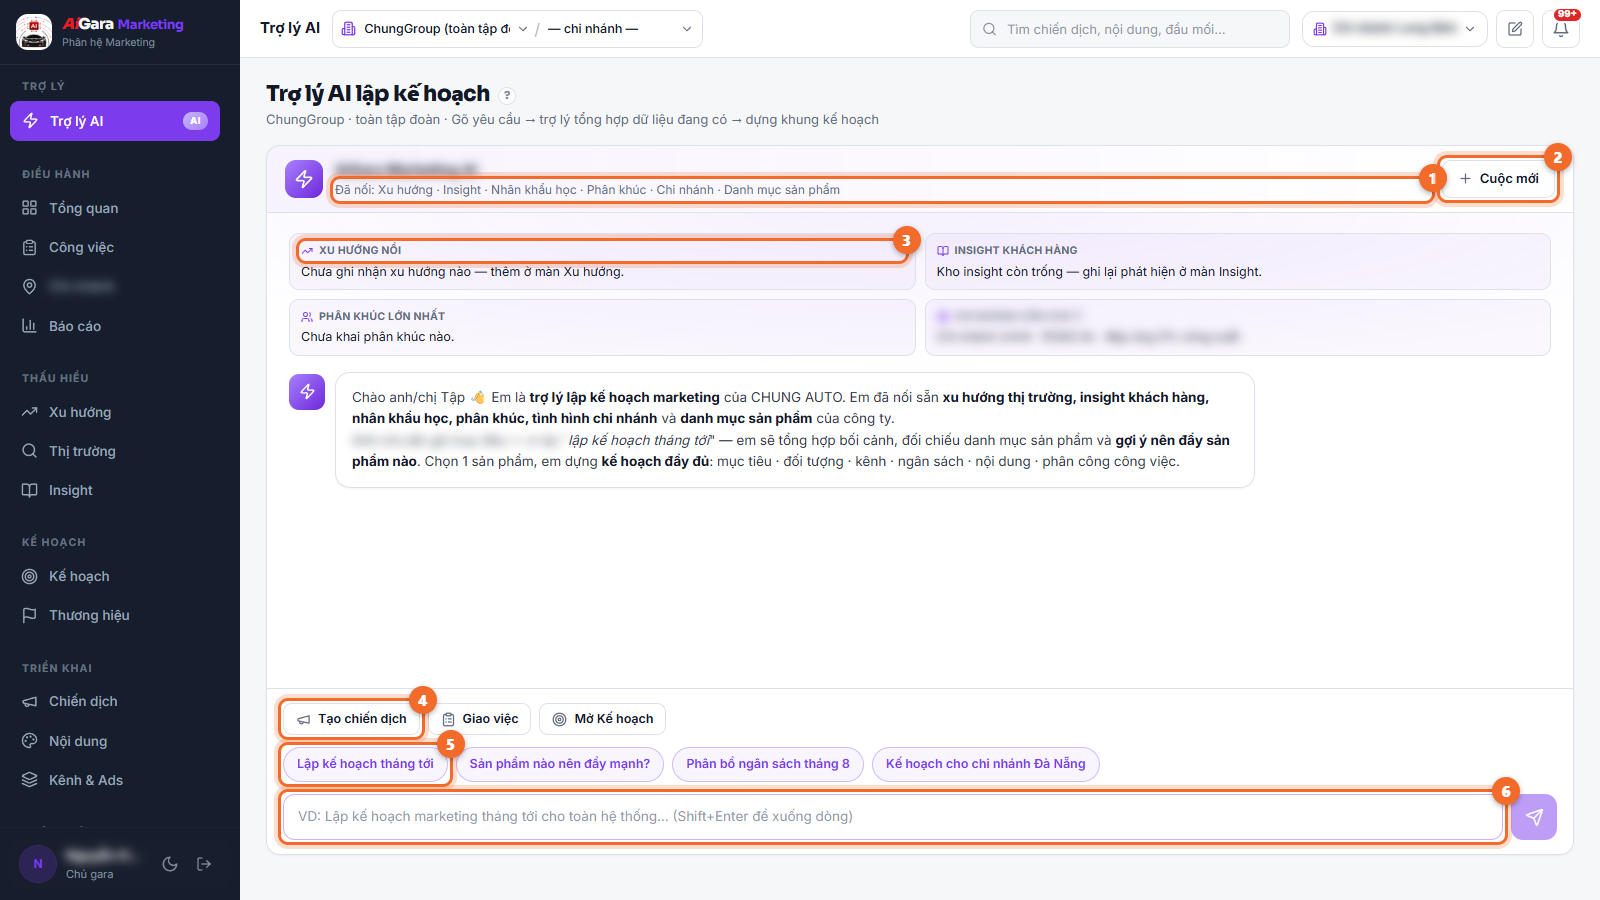Click the compose note icon
The image size is (1600, 900).
1515,29
